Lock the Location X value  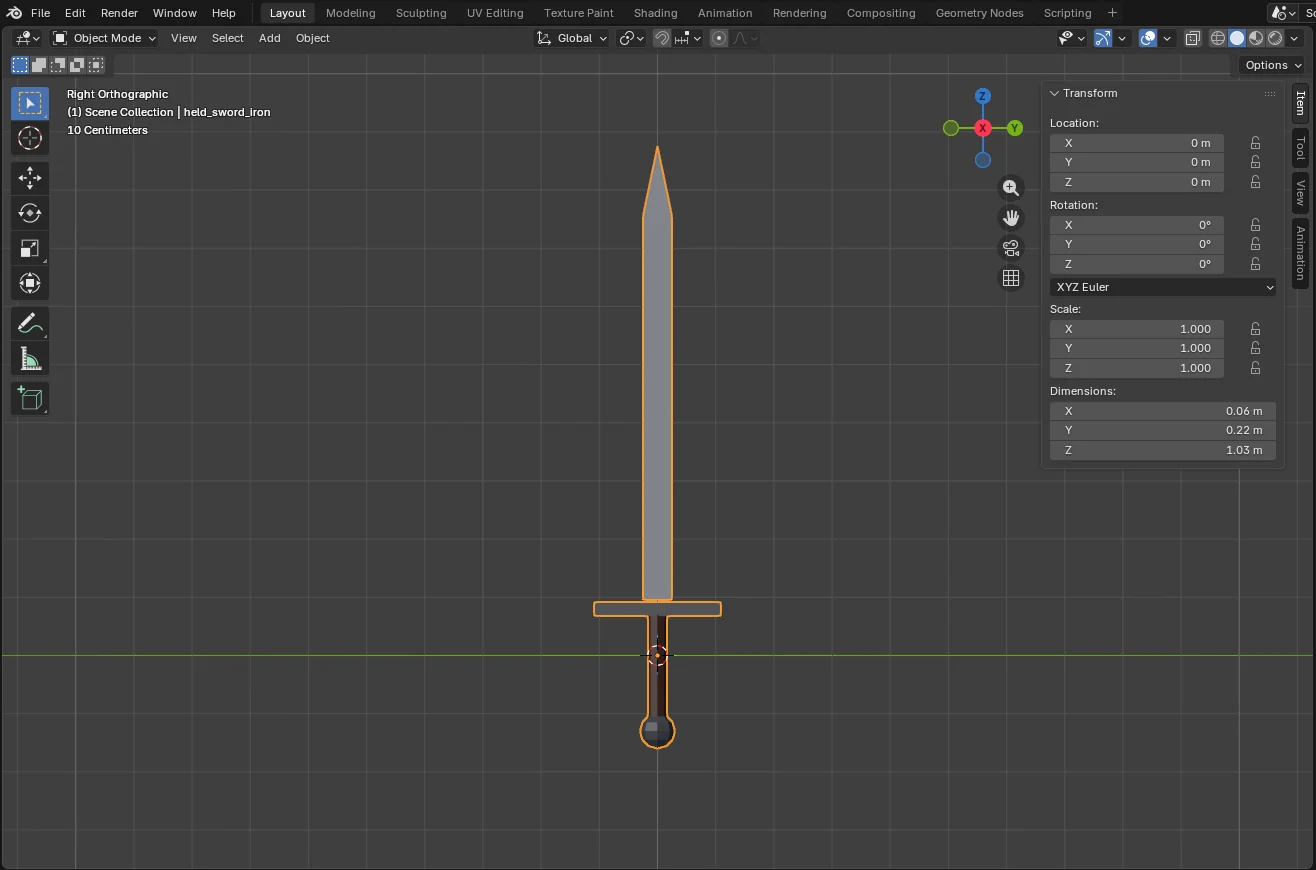1255,143
